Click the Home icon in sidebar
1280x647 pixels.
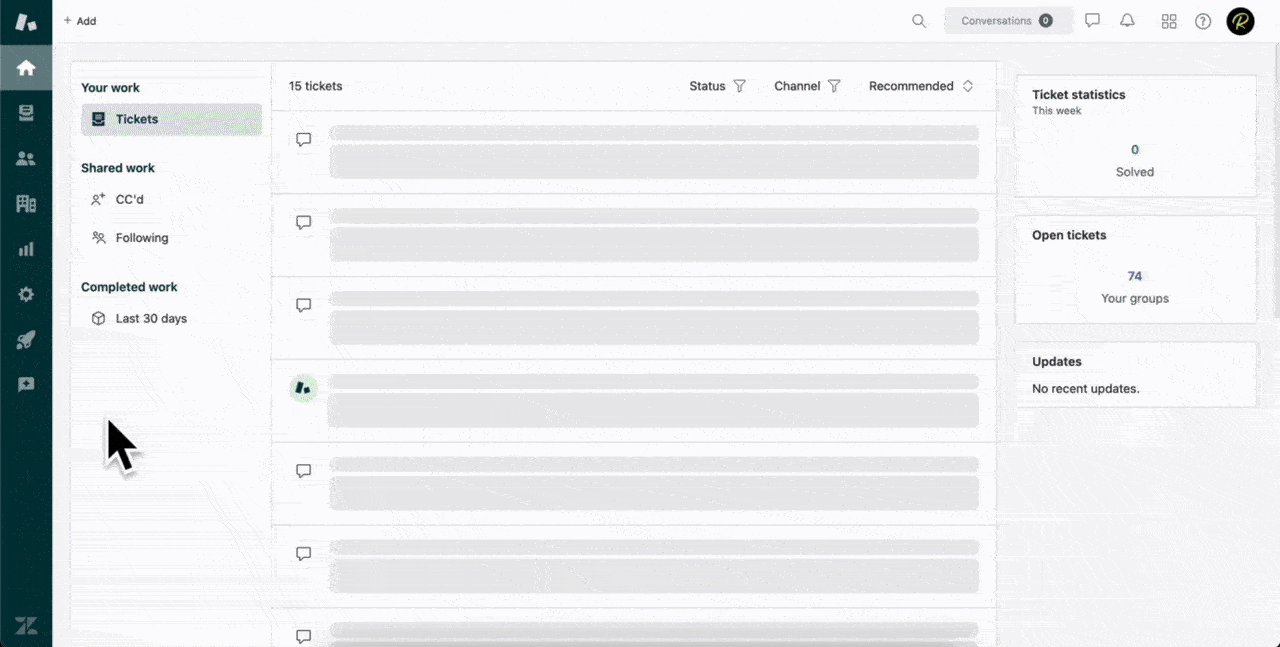(26, 68)
